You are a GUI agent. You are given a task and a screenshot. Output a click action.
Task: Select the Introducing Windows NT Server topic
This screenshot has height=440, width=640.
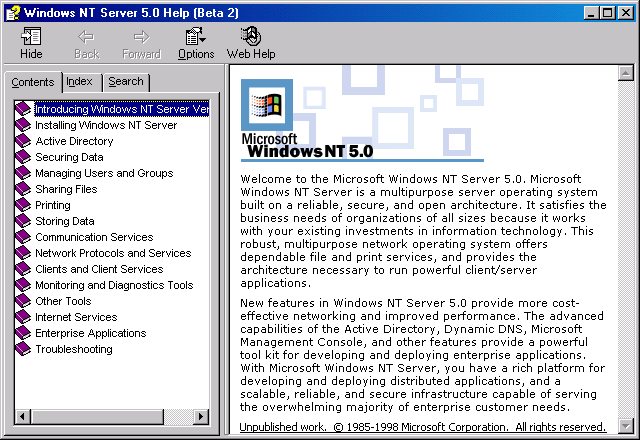click(122, 109)
